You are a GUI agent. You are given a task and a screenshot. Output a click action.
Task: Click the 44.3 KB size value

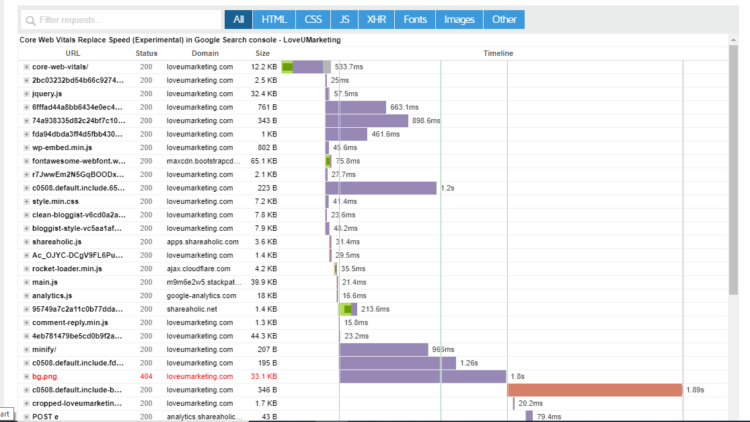(x=264, y=336)
